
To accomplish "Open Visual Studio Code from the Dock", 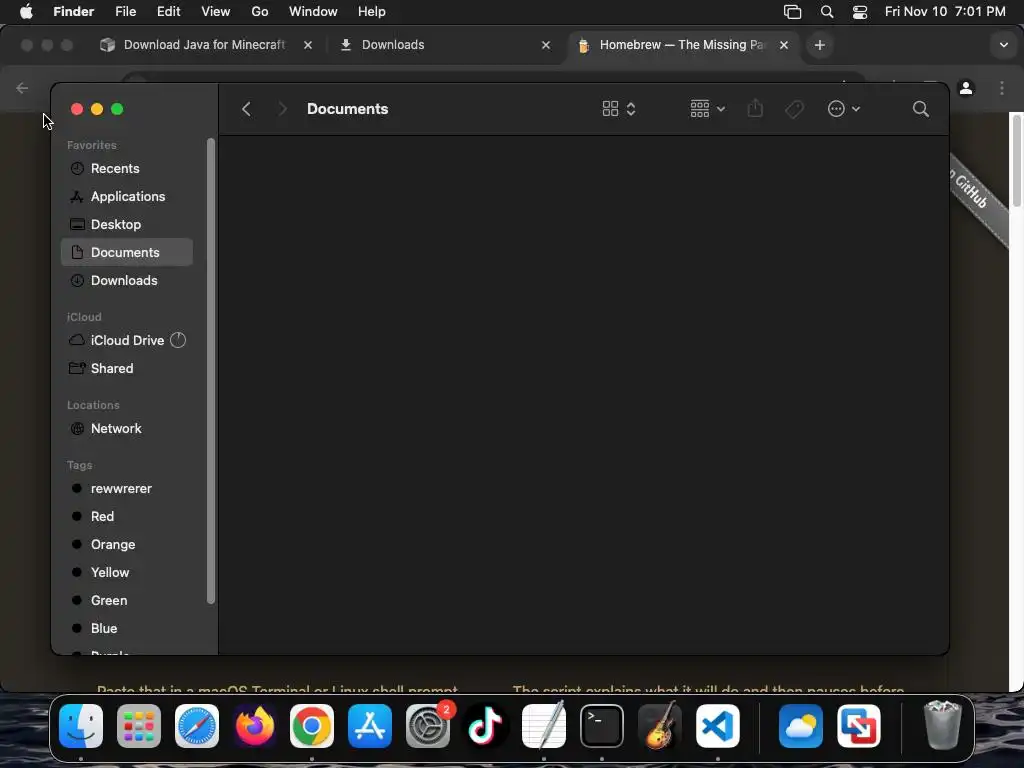I will [718, 726].
